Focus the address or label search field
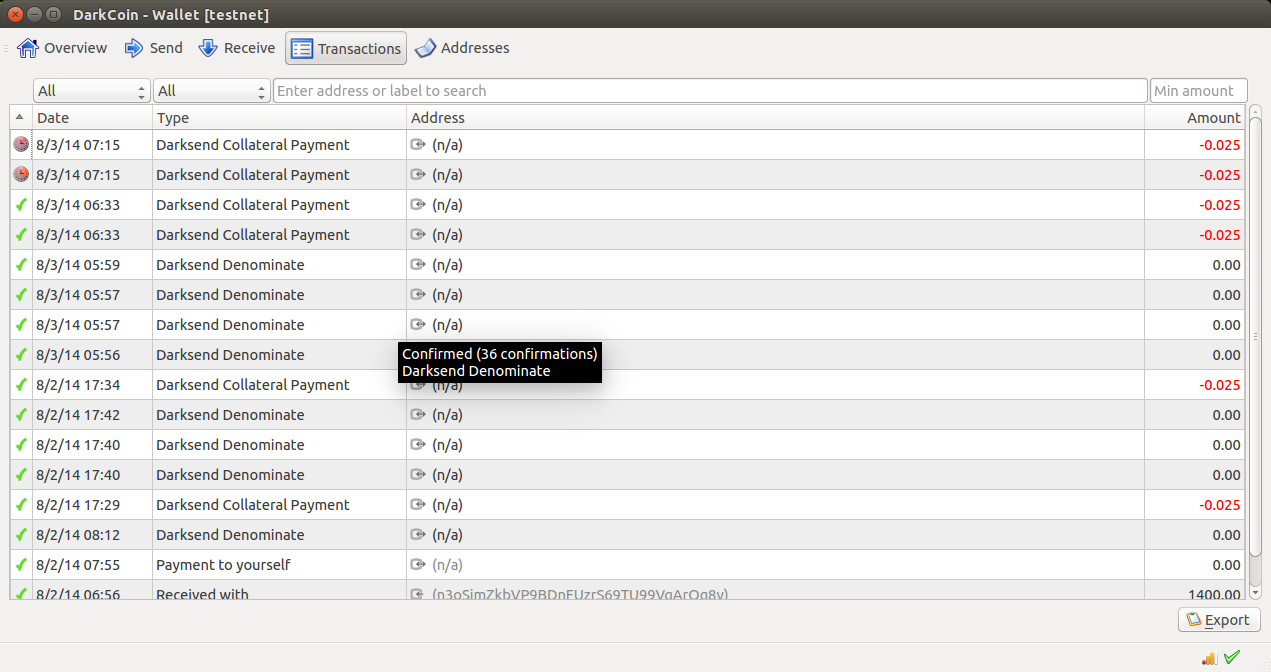 pyautogui.click(x=710, y=91)
